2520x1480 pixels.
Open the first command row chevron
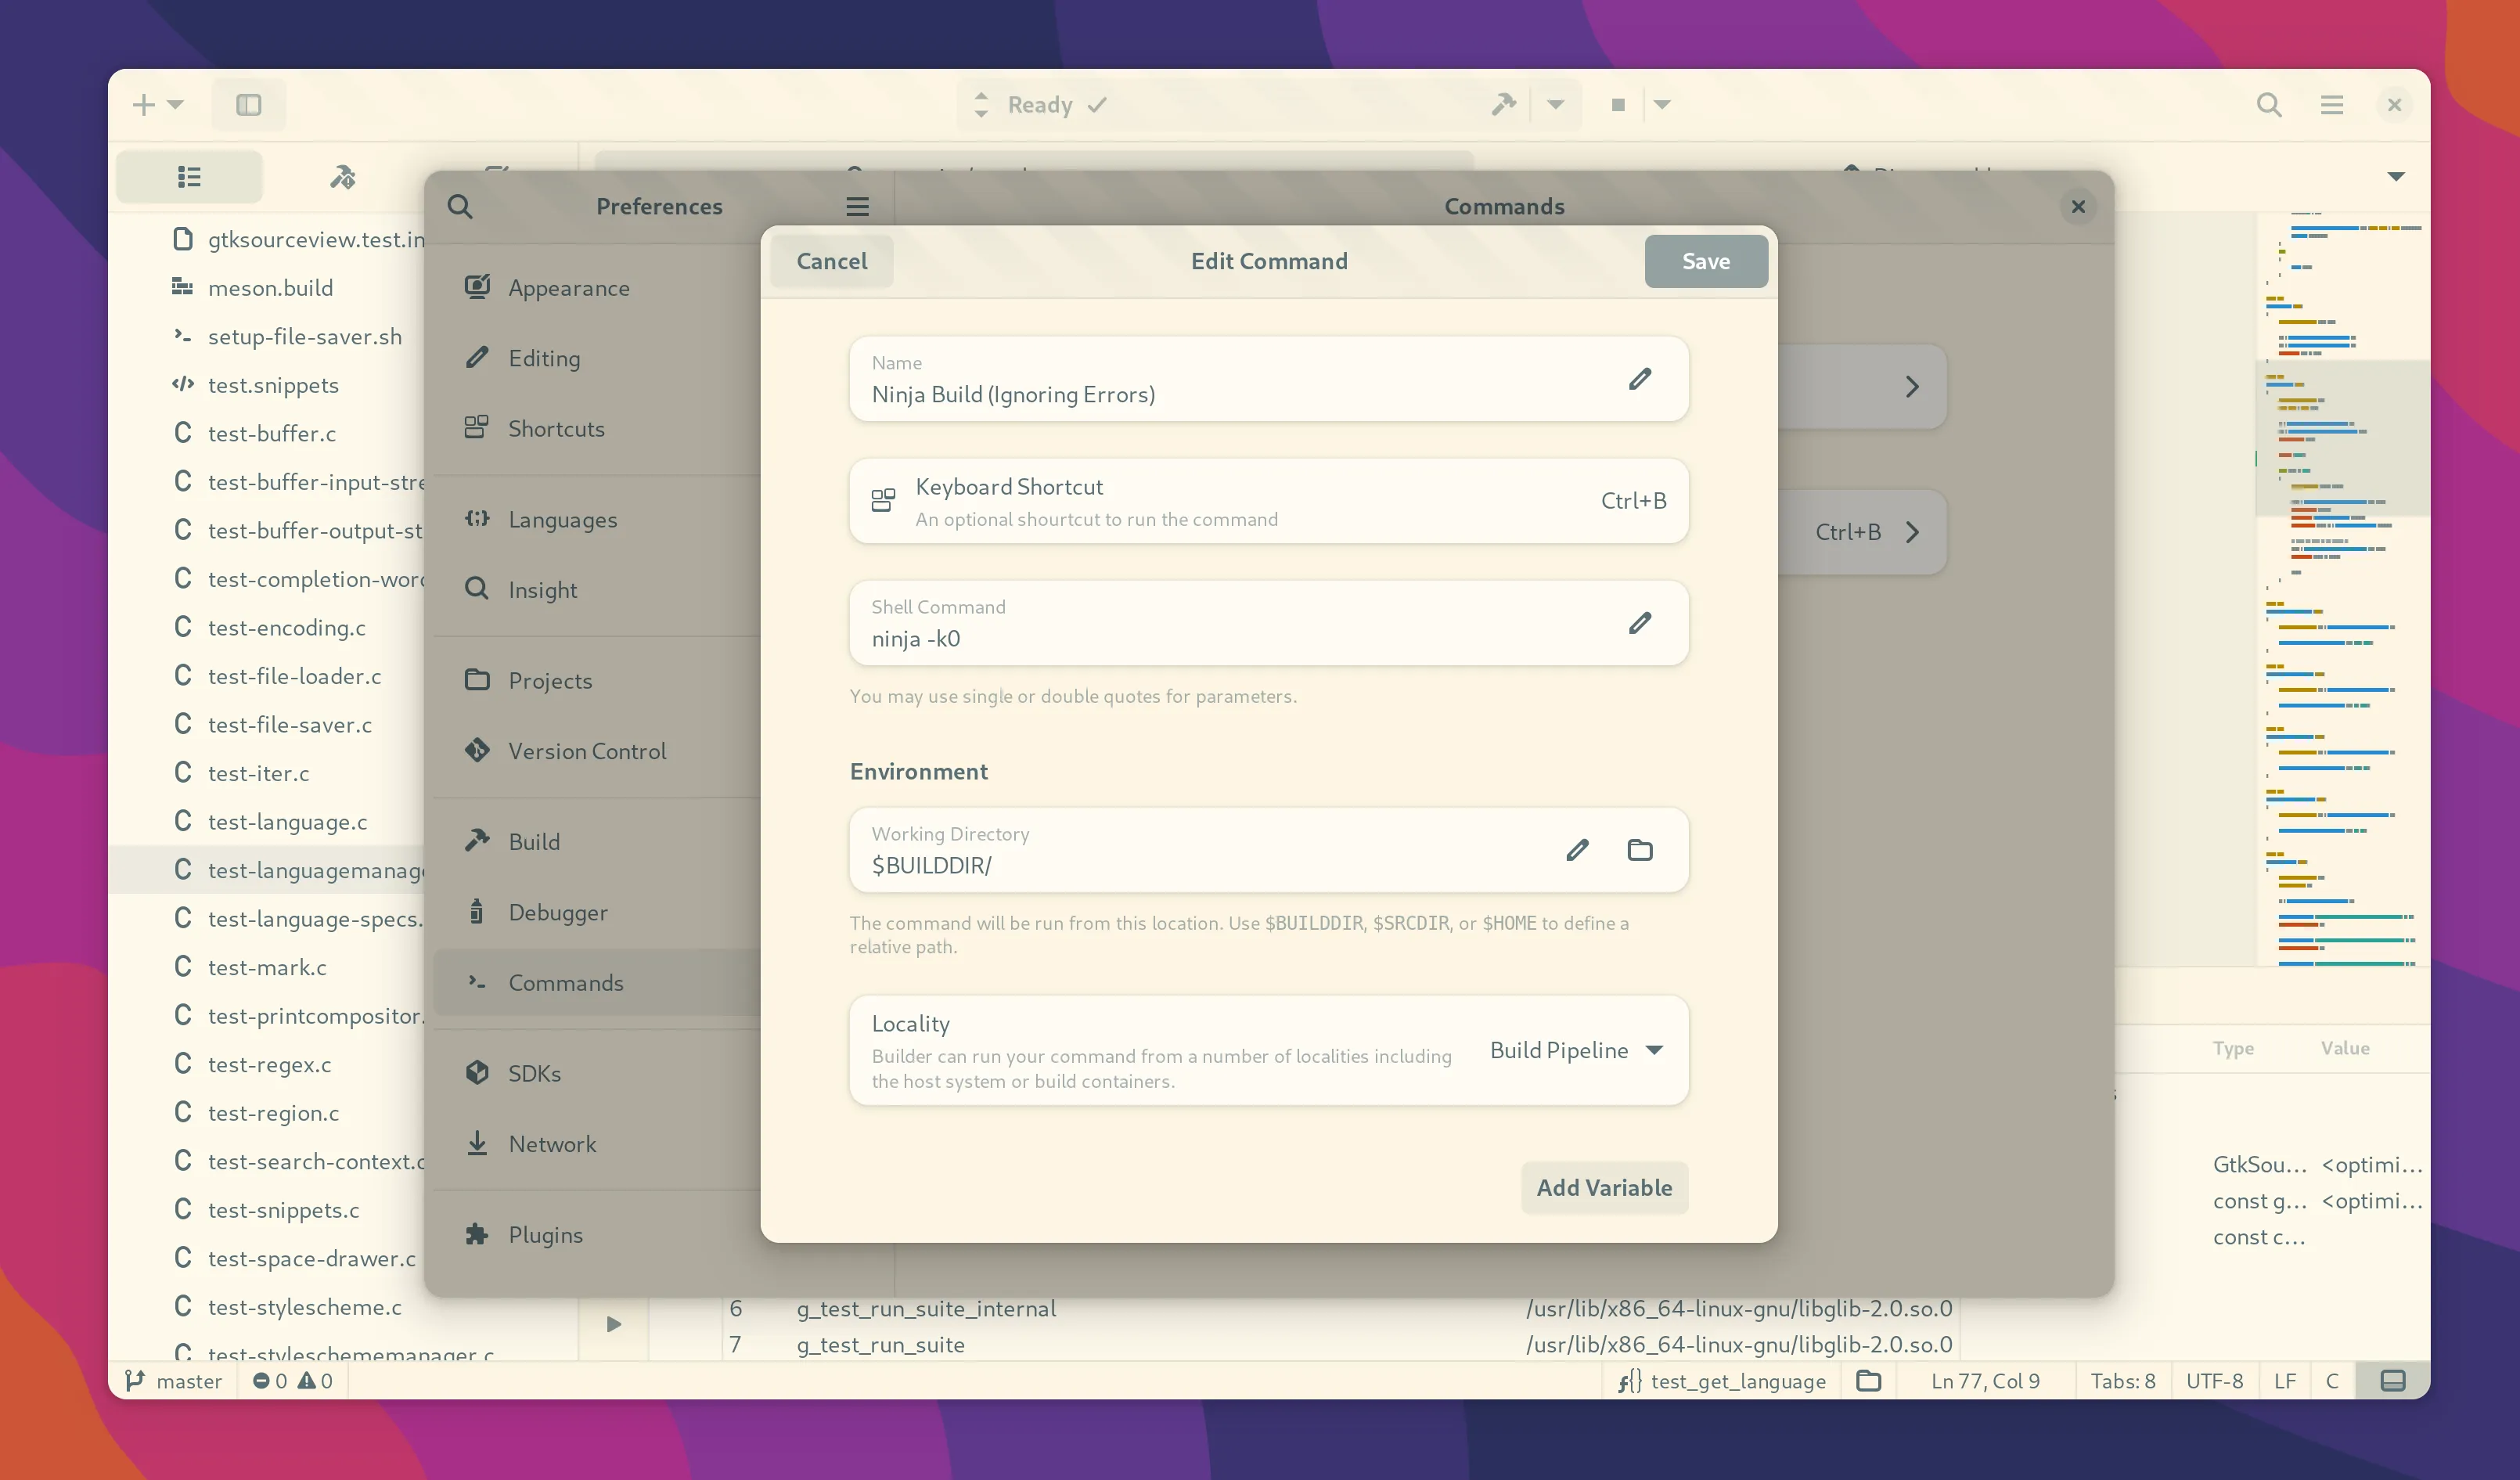(1911, 387)
